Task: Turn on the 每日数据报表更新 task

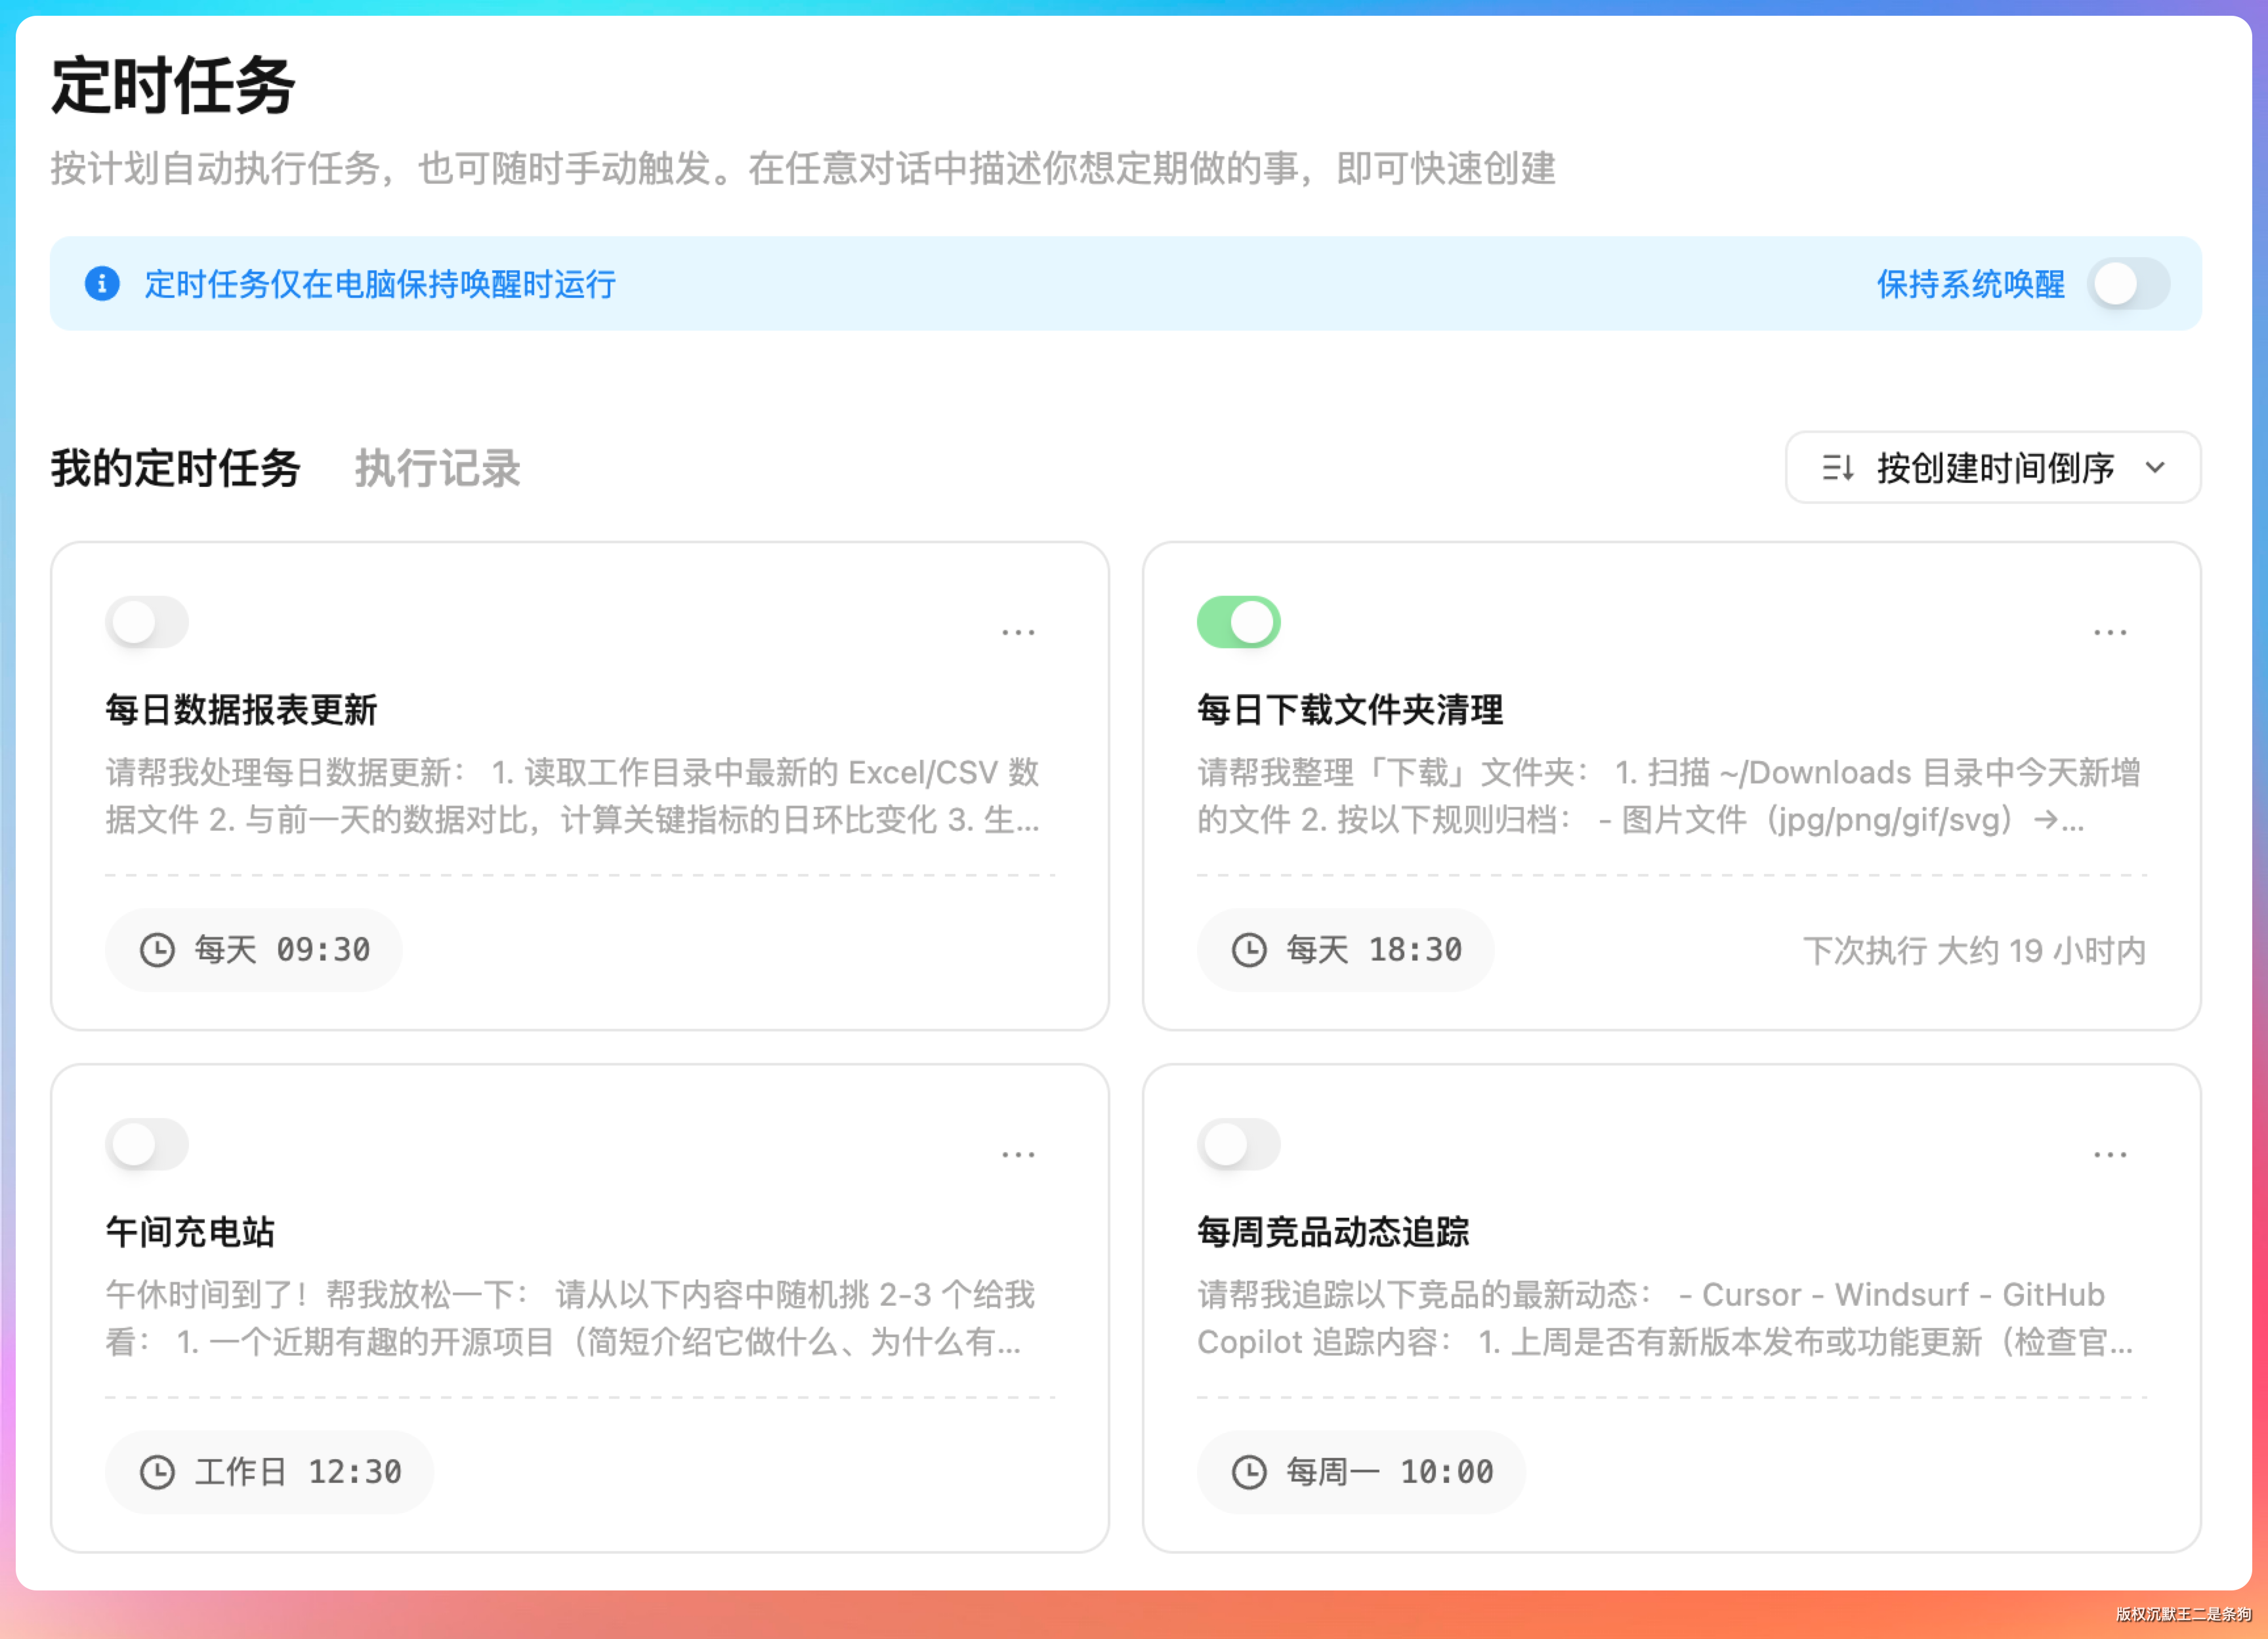Action: (x=147, y=622)
